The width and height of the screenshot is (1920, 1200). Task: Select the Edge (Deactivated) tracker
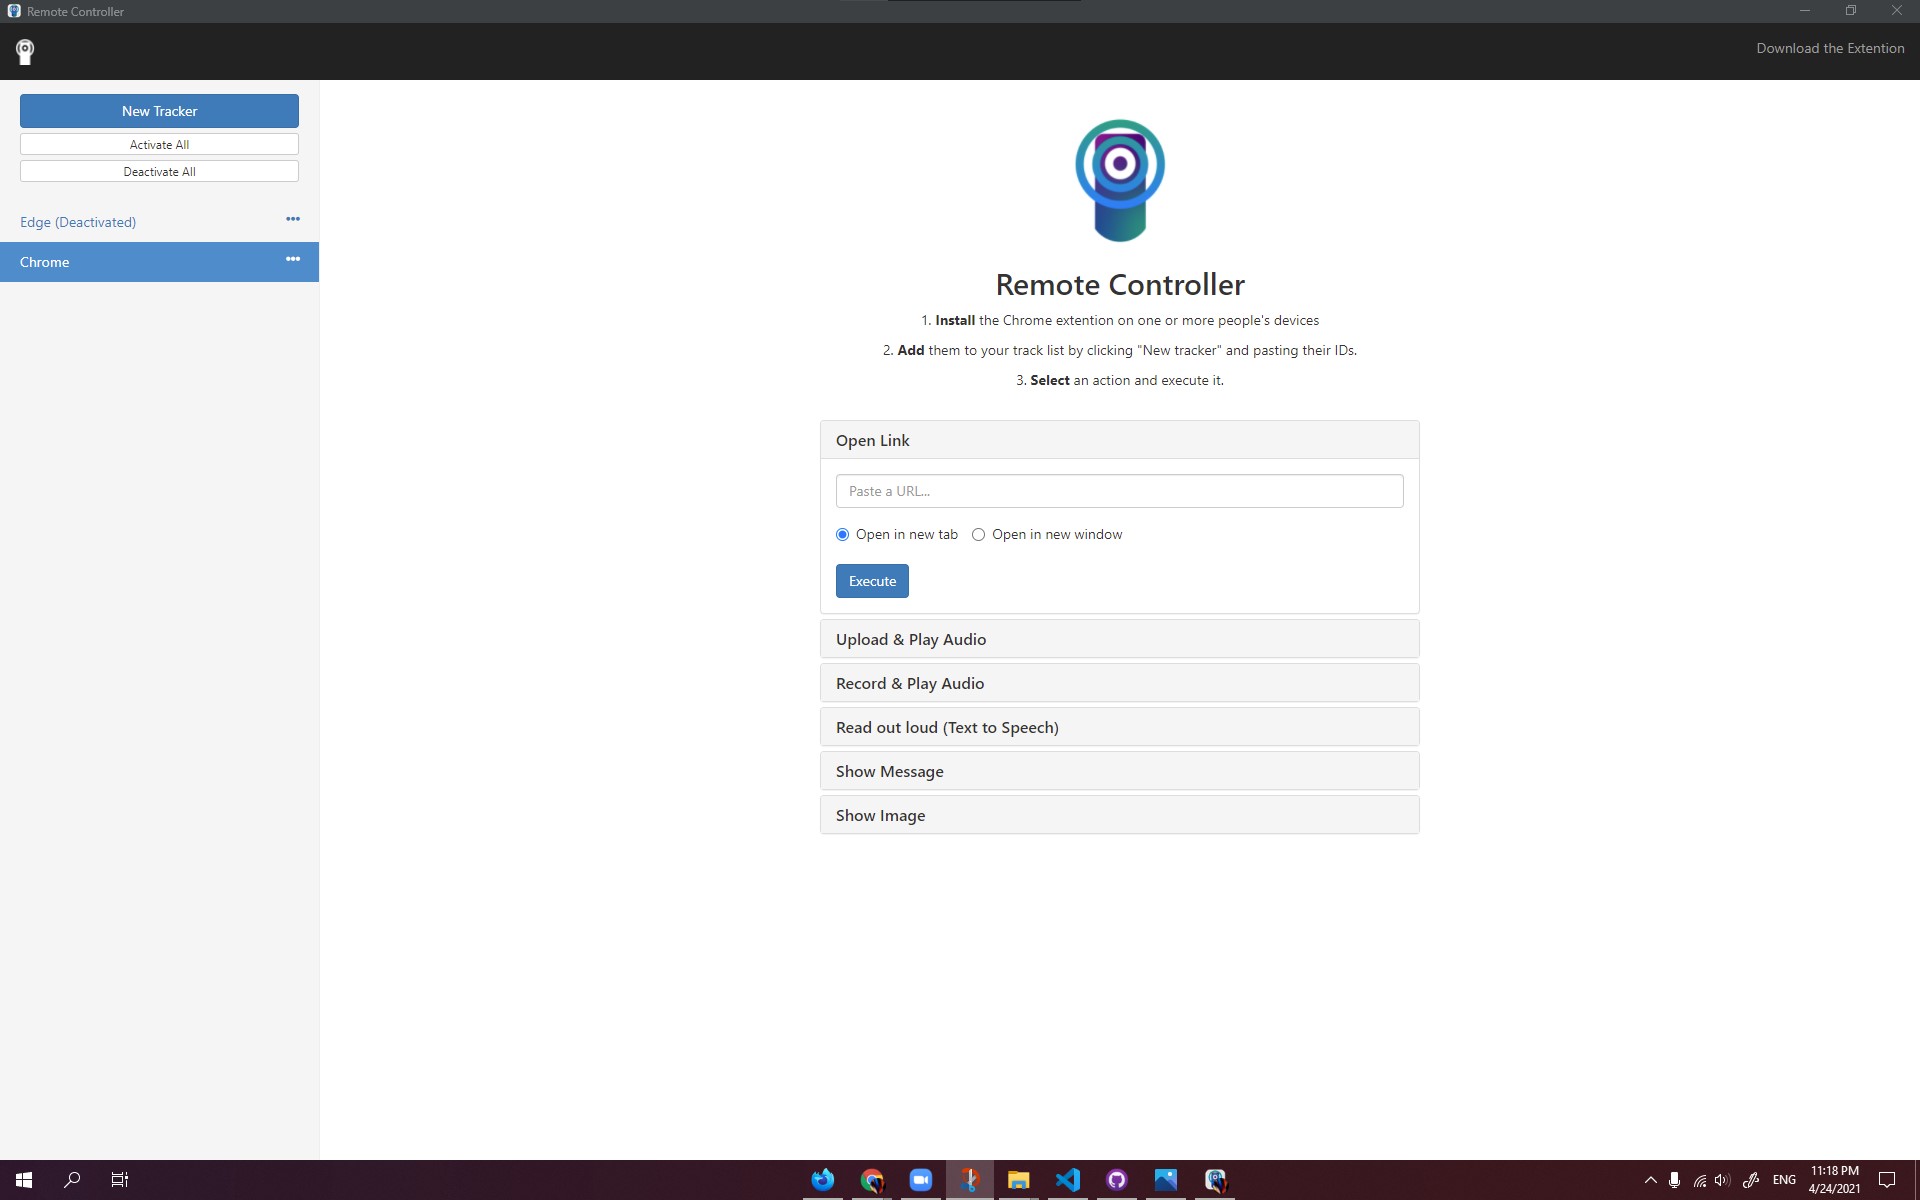click(78, 222)
